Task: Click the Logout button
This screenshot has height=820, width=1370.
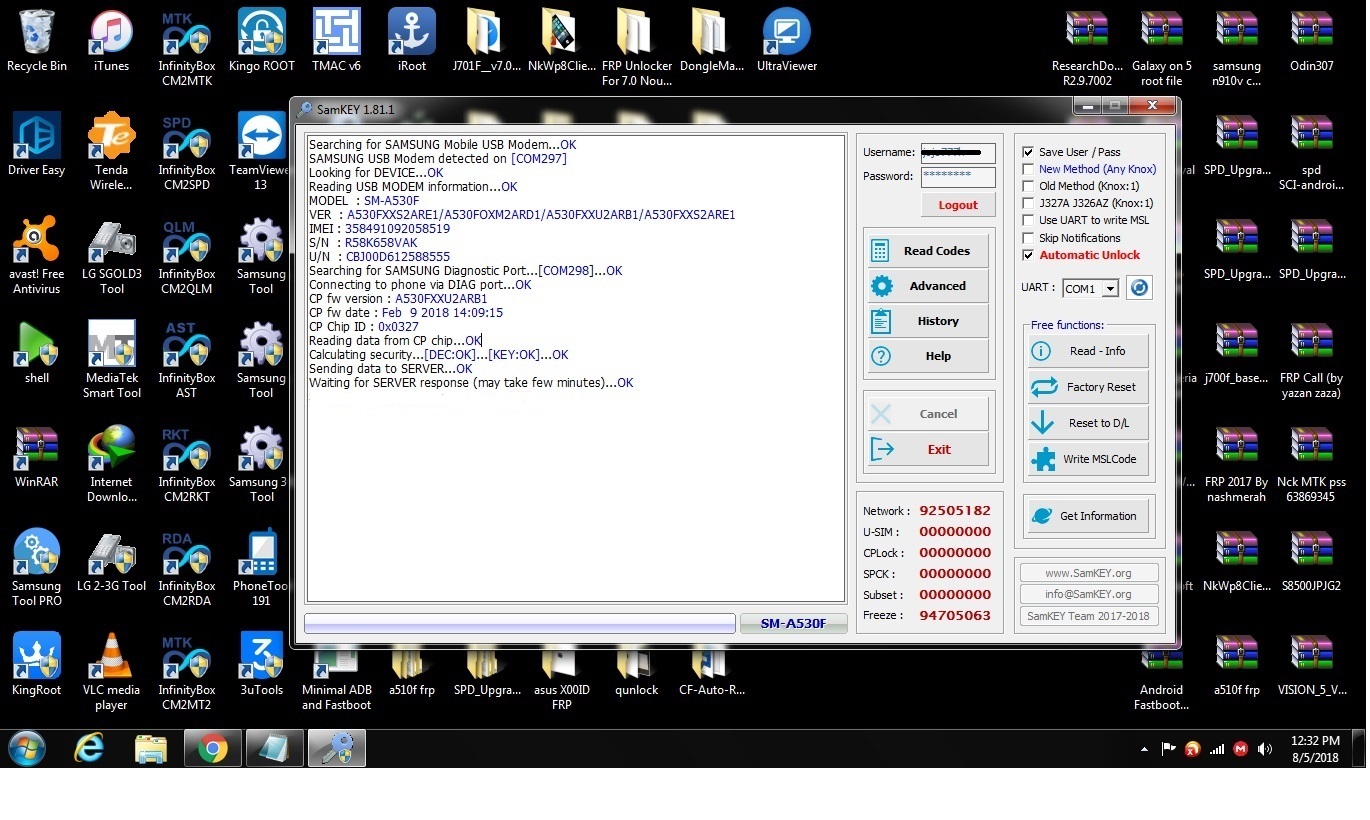Action: pos(958,205)
